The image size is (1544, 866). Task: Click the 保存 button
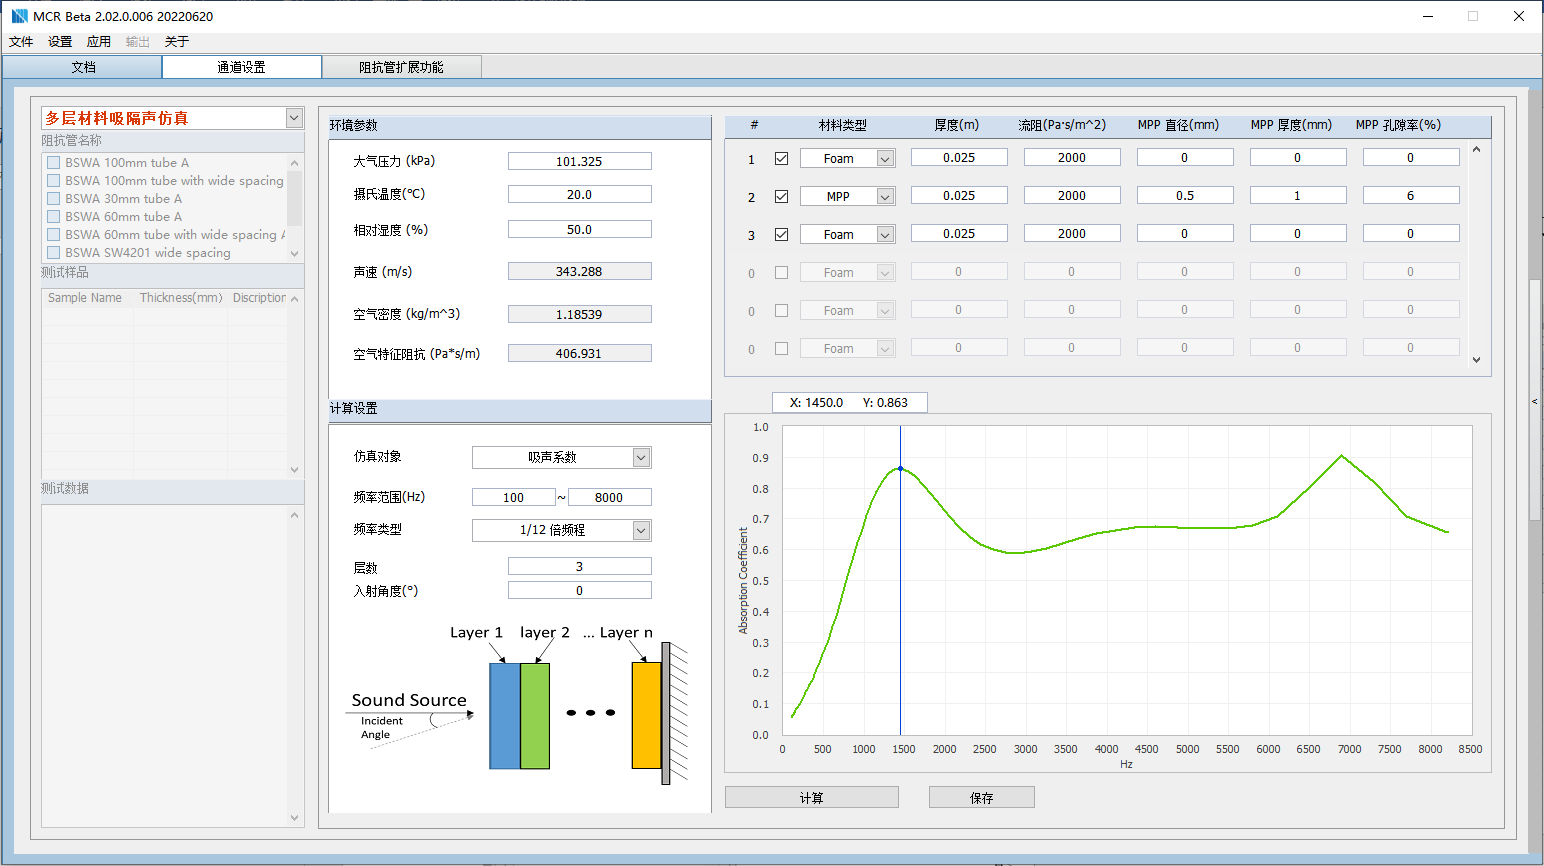click(981, 797)
